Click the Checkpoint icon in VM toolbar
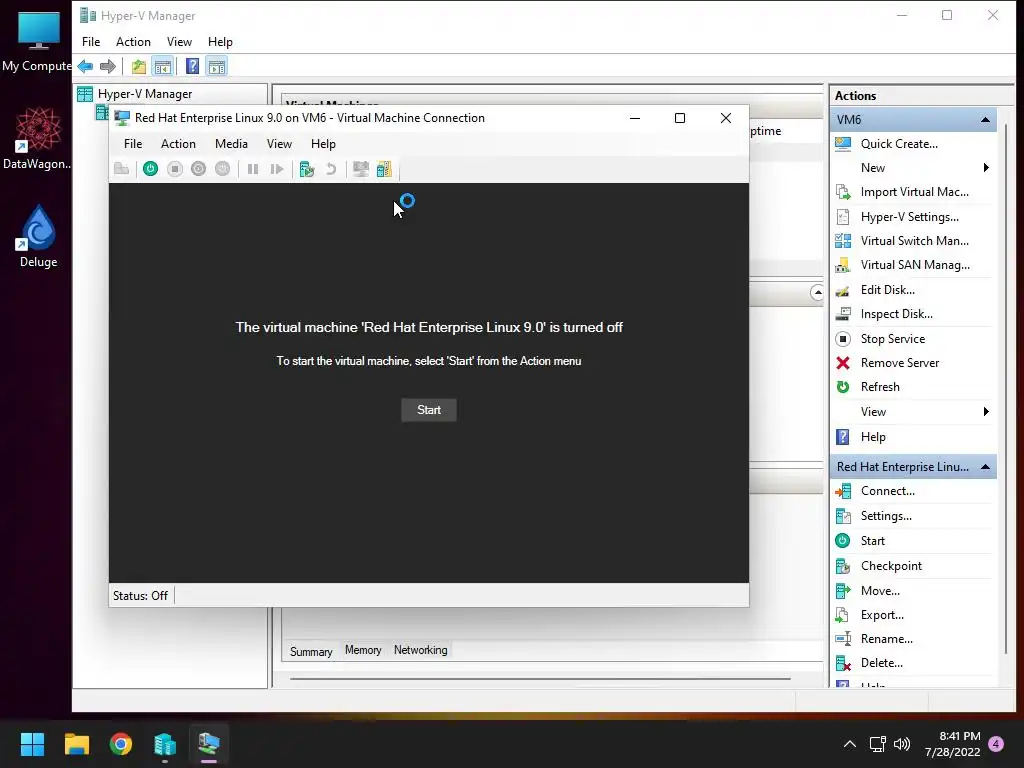The image size is (1024, 768). [307, 169]
